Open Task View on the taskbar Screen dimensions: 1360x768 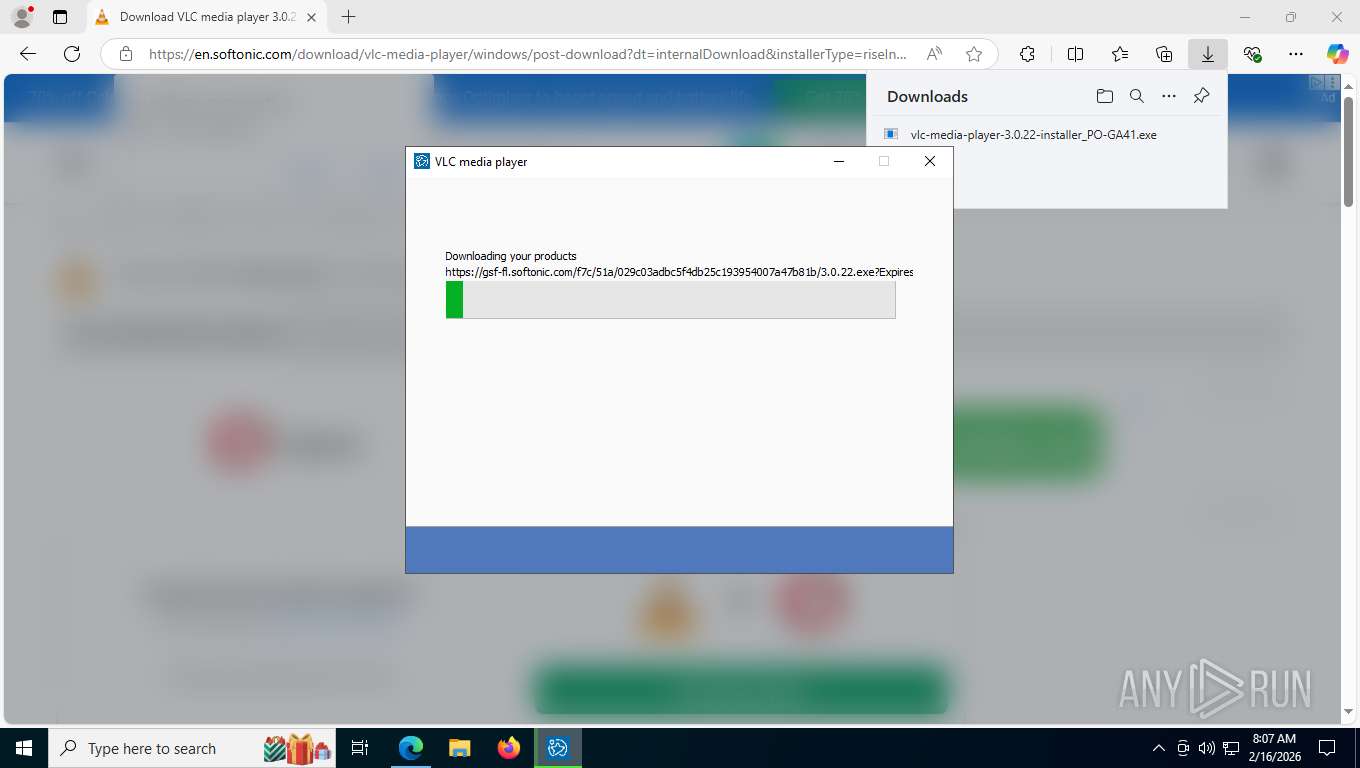coord(360,748)
